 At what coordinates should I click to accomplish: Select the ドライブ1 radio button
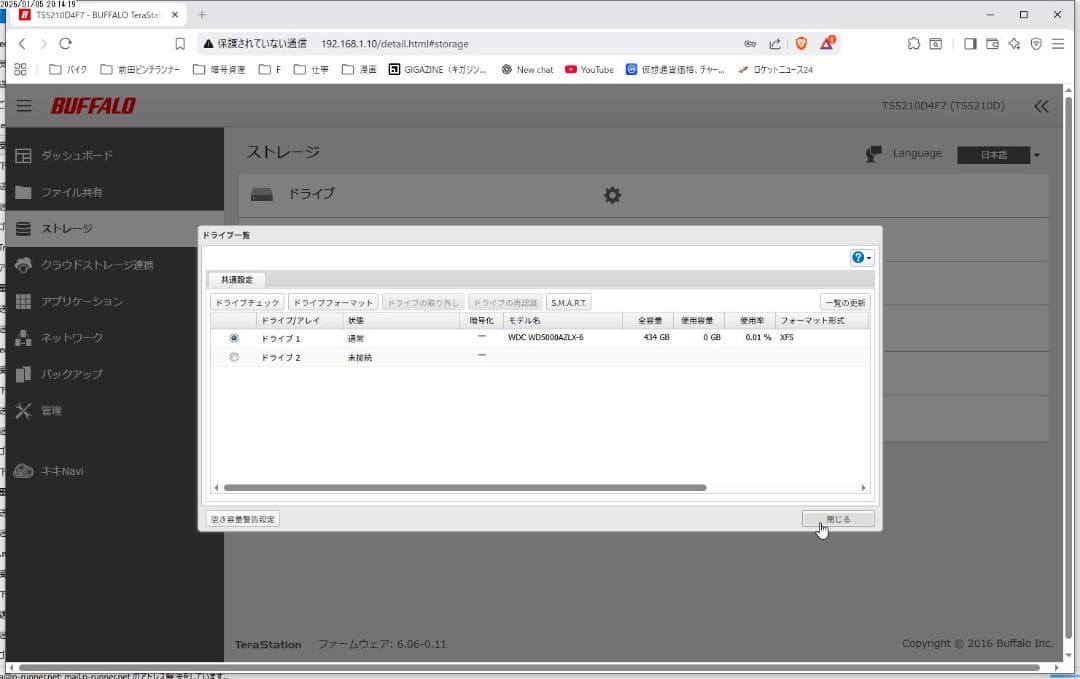pos(233,337)
